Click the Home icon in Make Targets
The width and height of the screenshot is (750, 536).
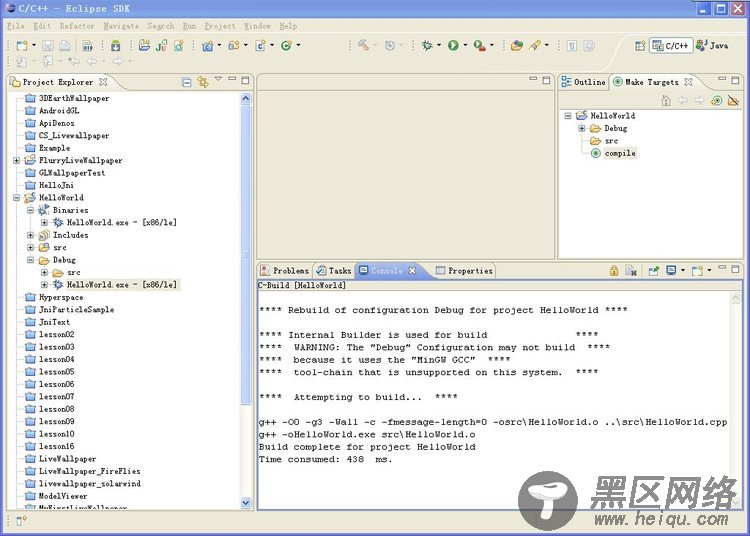[666, 100]
